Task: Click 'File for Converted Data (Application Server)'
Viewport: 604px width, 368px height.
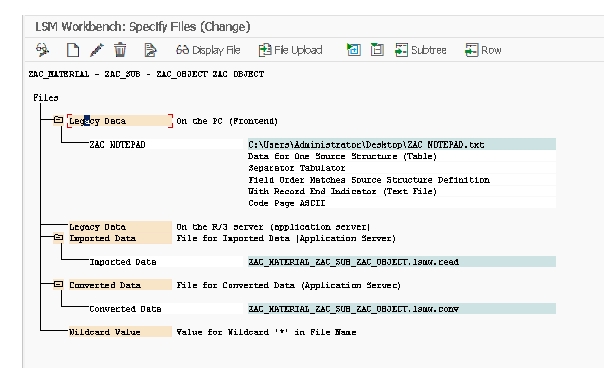Action: click(x=289, y=286)
